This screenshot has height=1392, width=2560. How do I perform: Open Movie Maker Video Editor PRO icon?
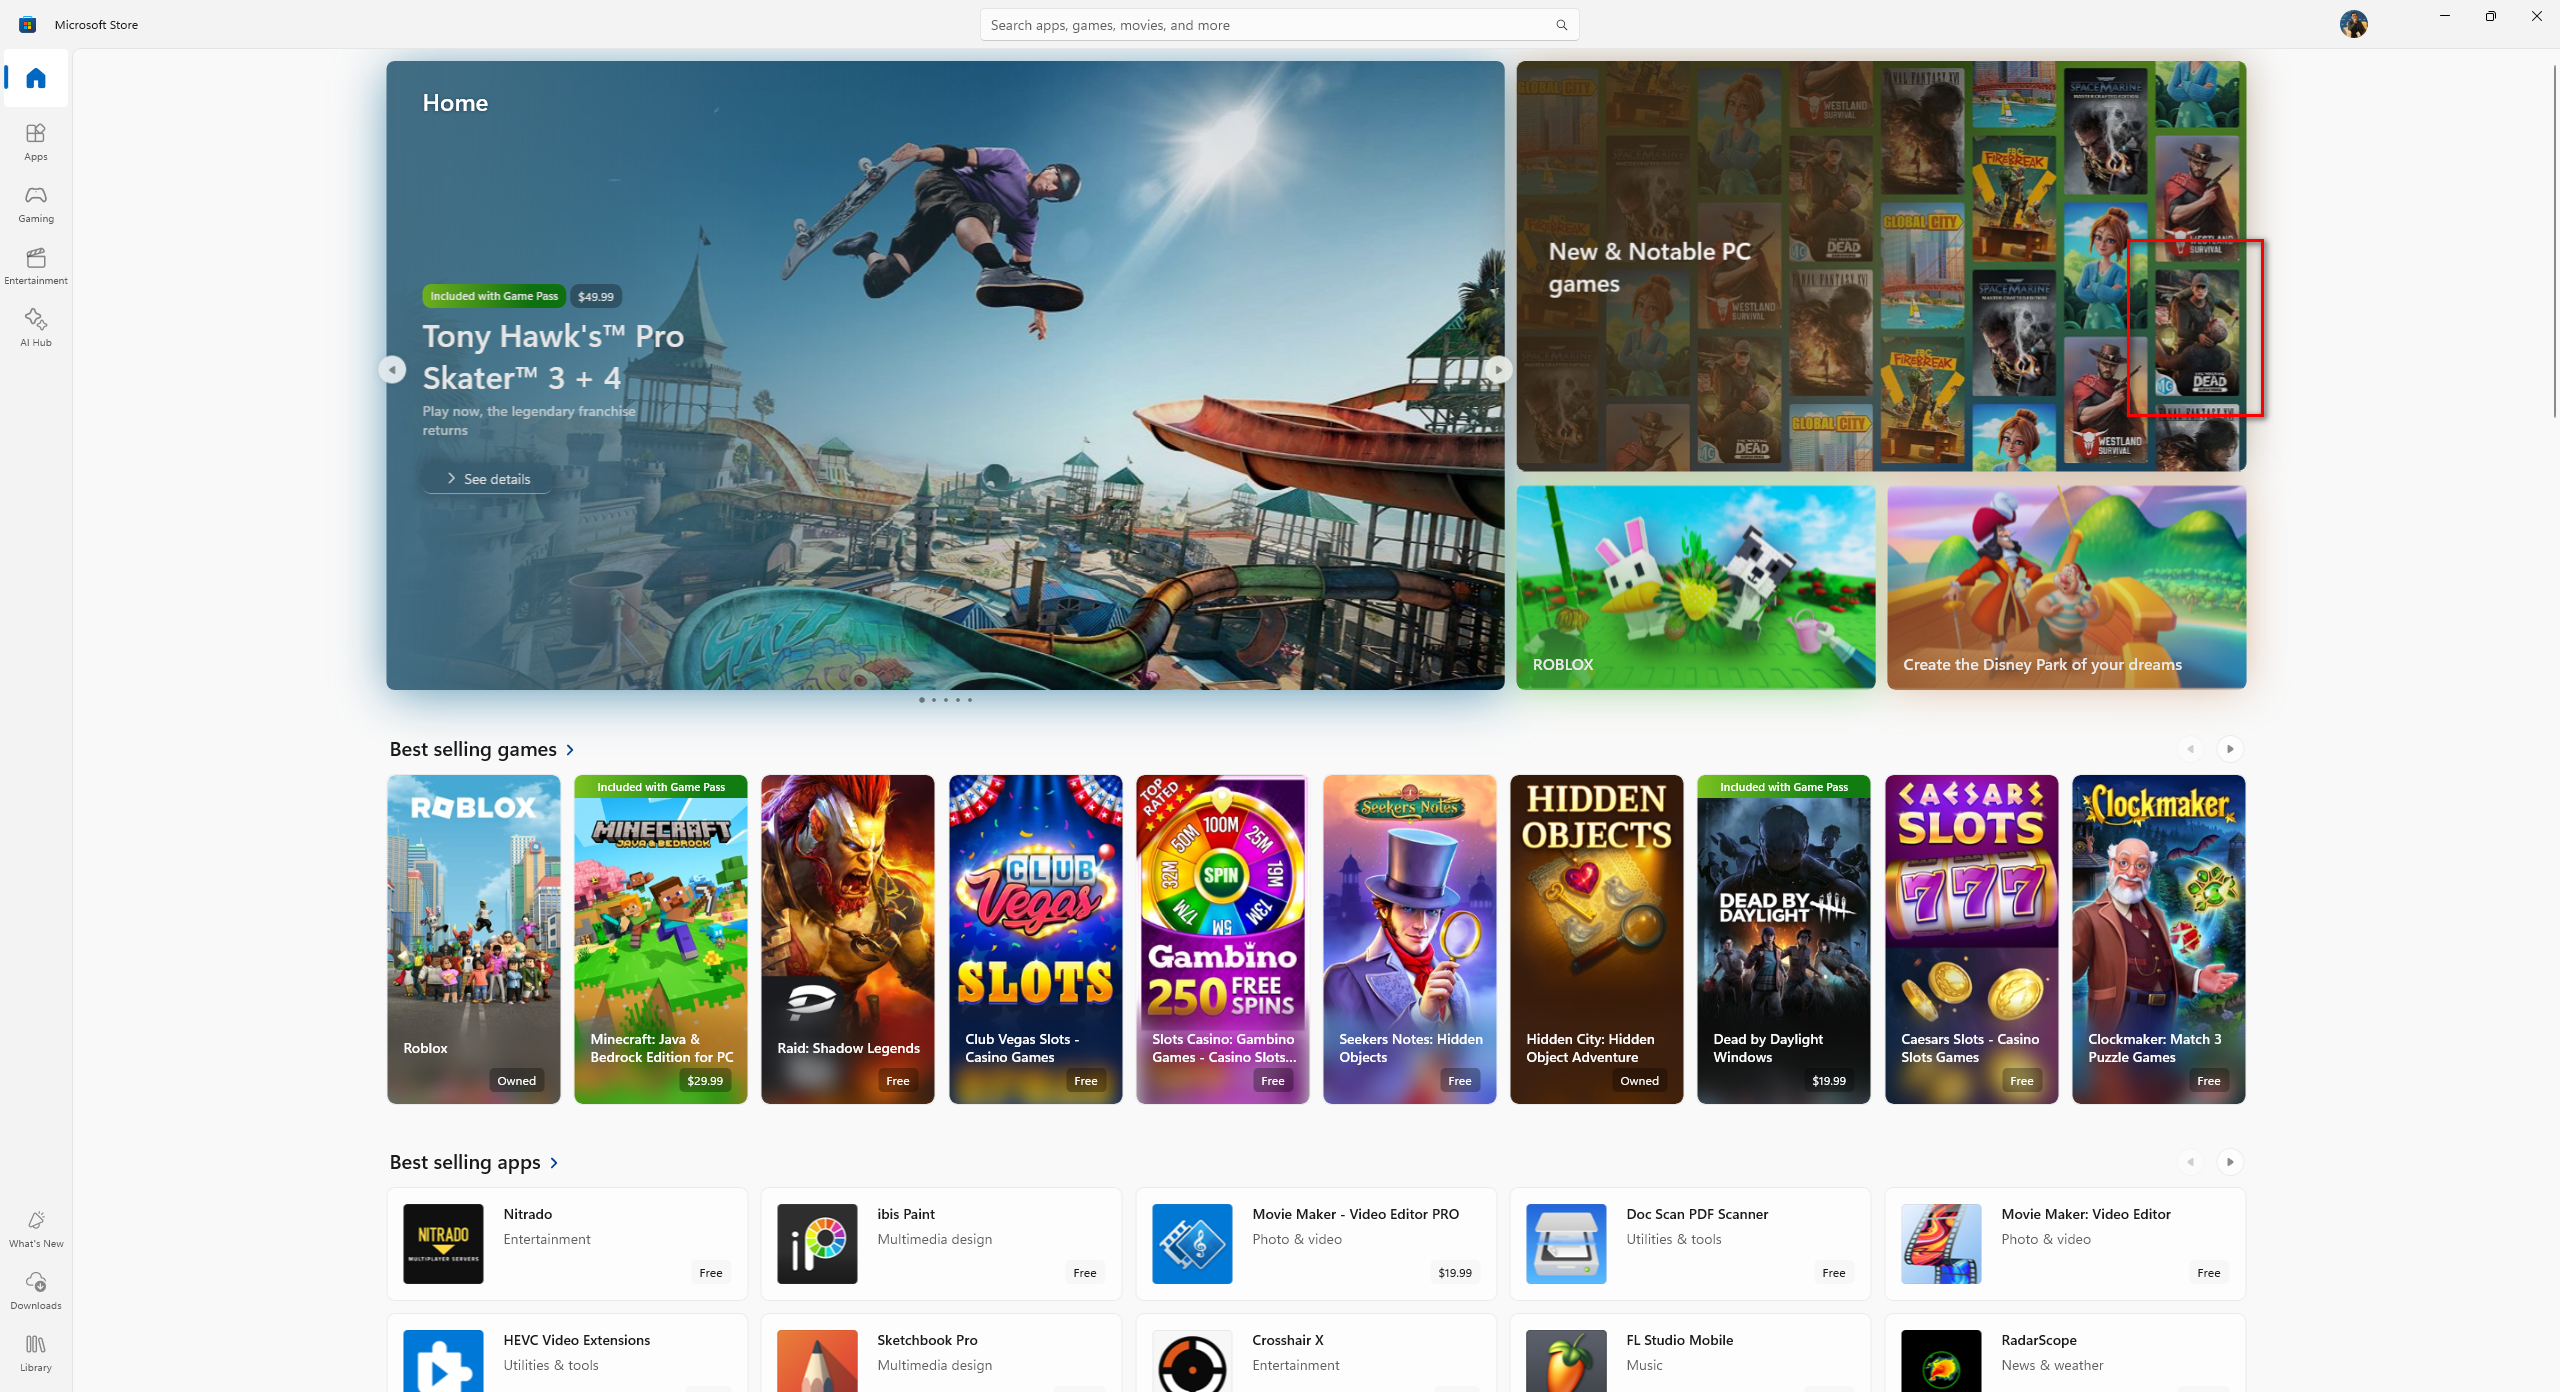[x=1192, y=1243]
